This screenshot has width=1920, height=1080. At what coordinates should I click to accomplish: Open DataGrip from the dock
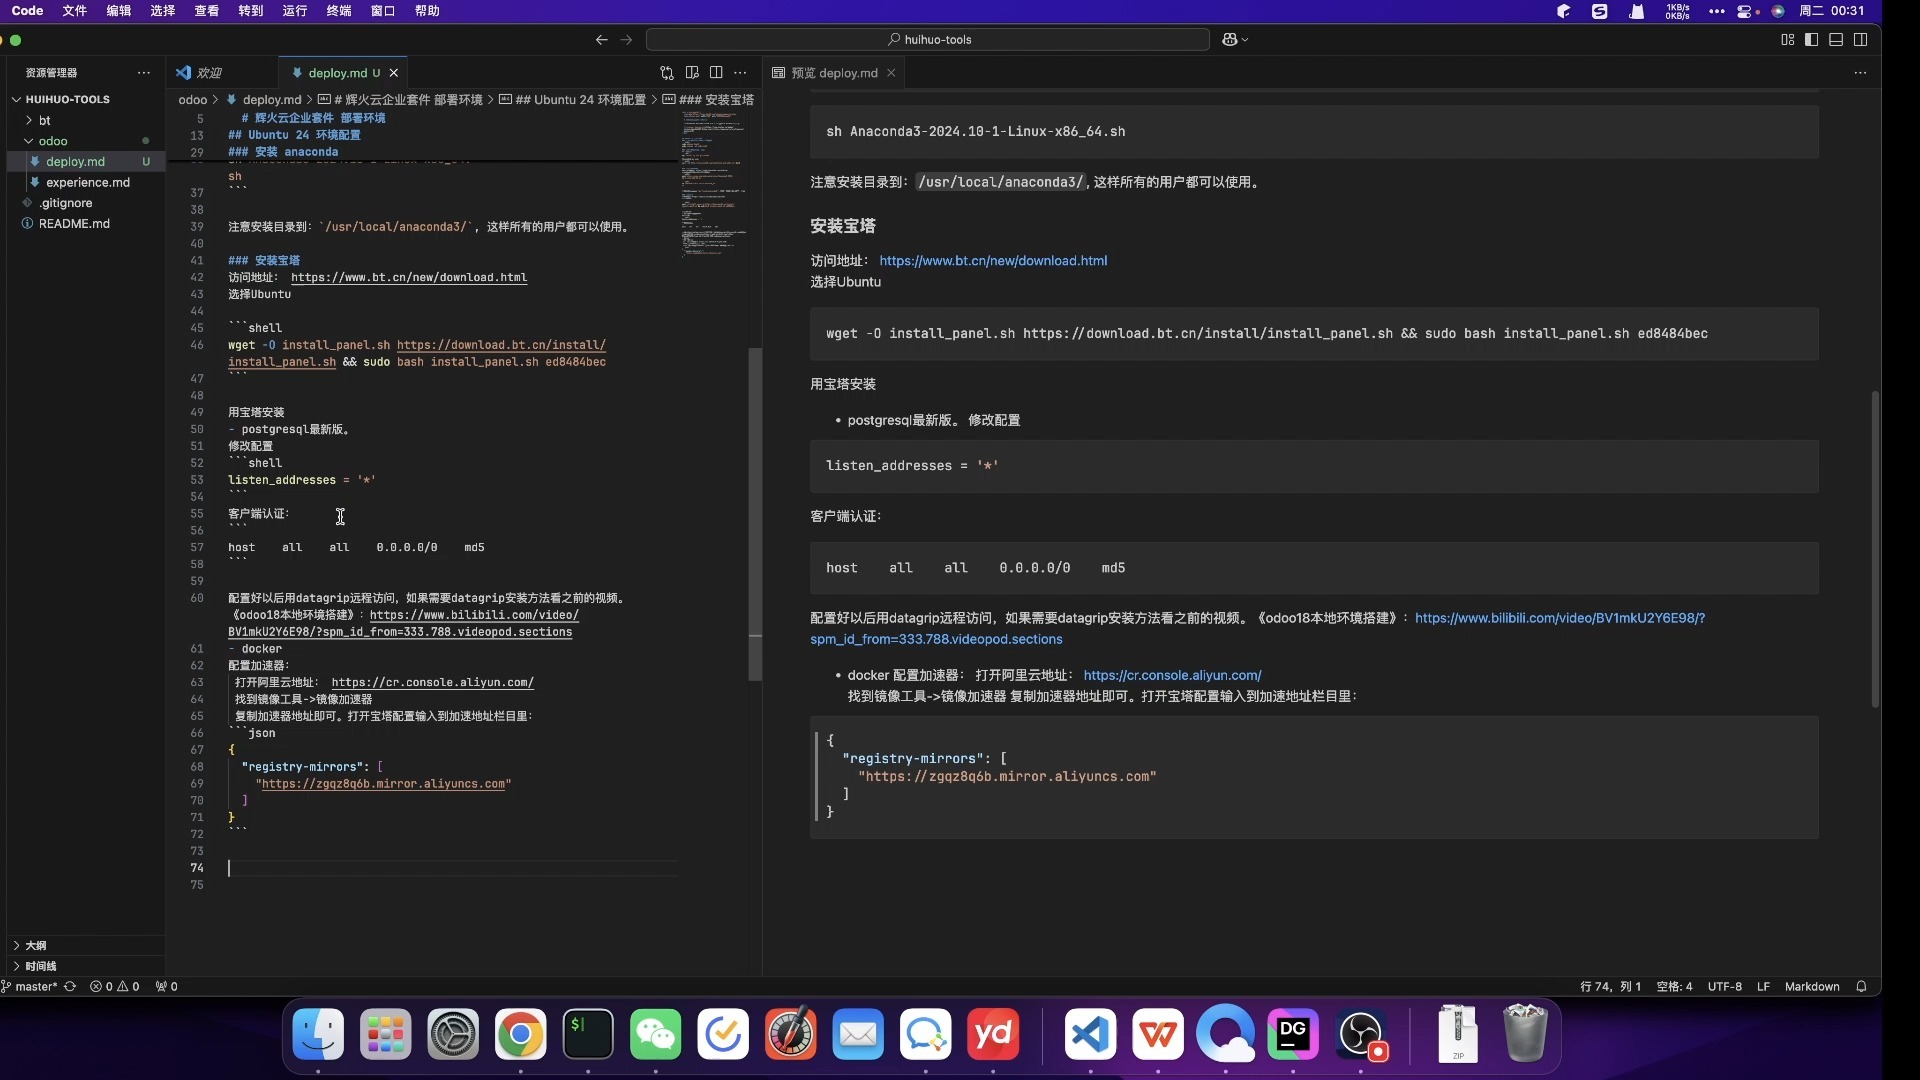(1293, 1034)
